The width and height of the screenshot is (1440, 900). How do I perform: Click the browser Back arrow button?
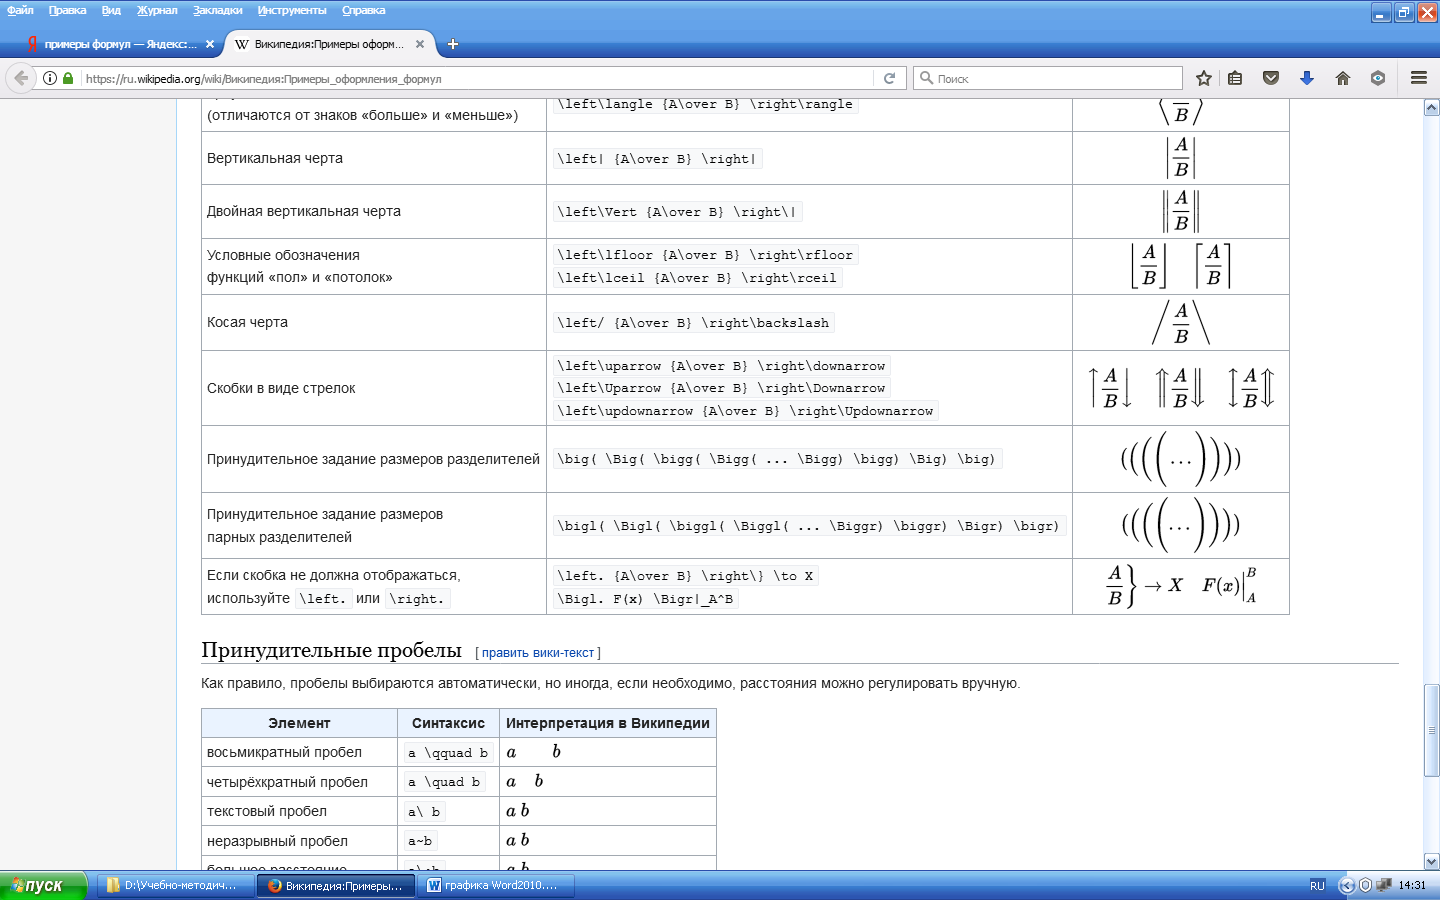point(21,78)
